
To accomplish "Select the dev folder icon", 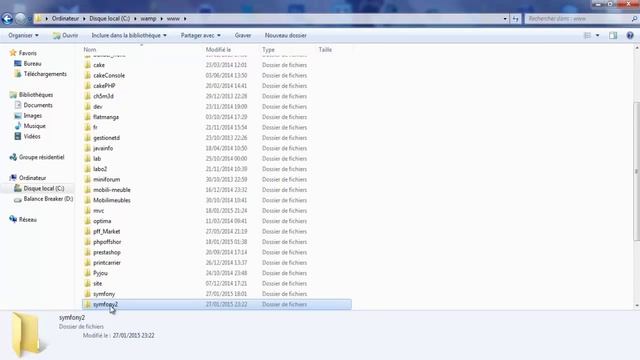I will point(87,107).
